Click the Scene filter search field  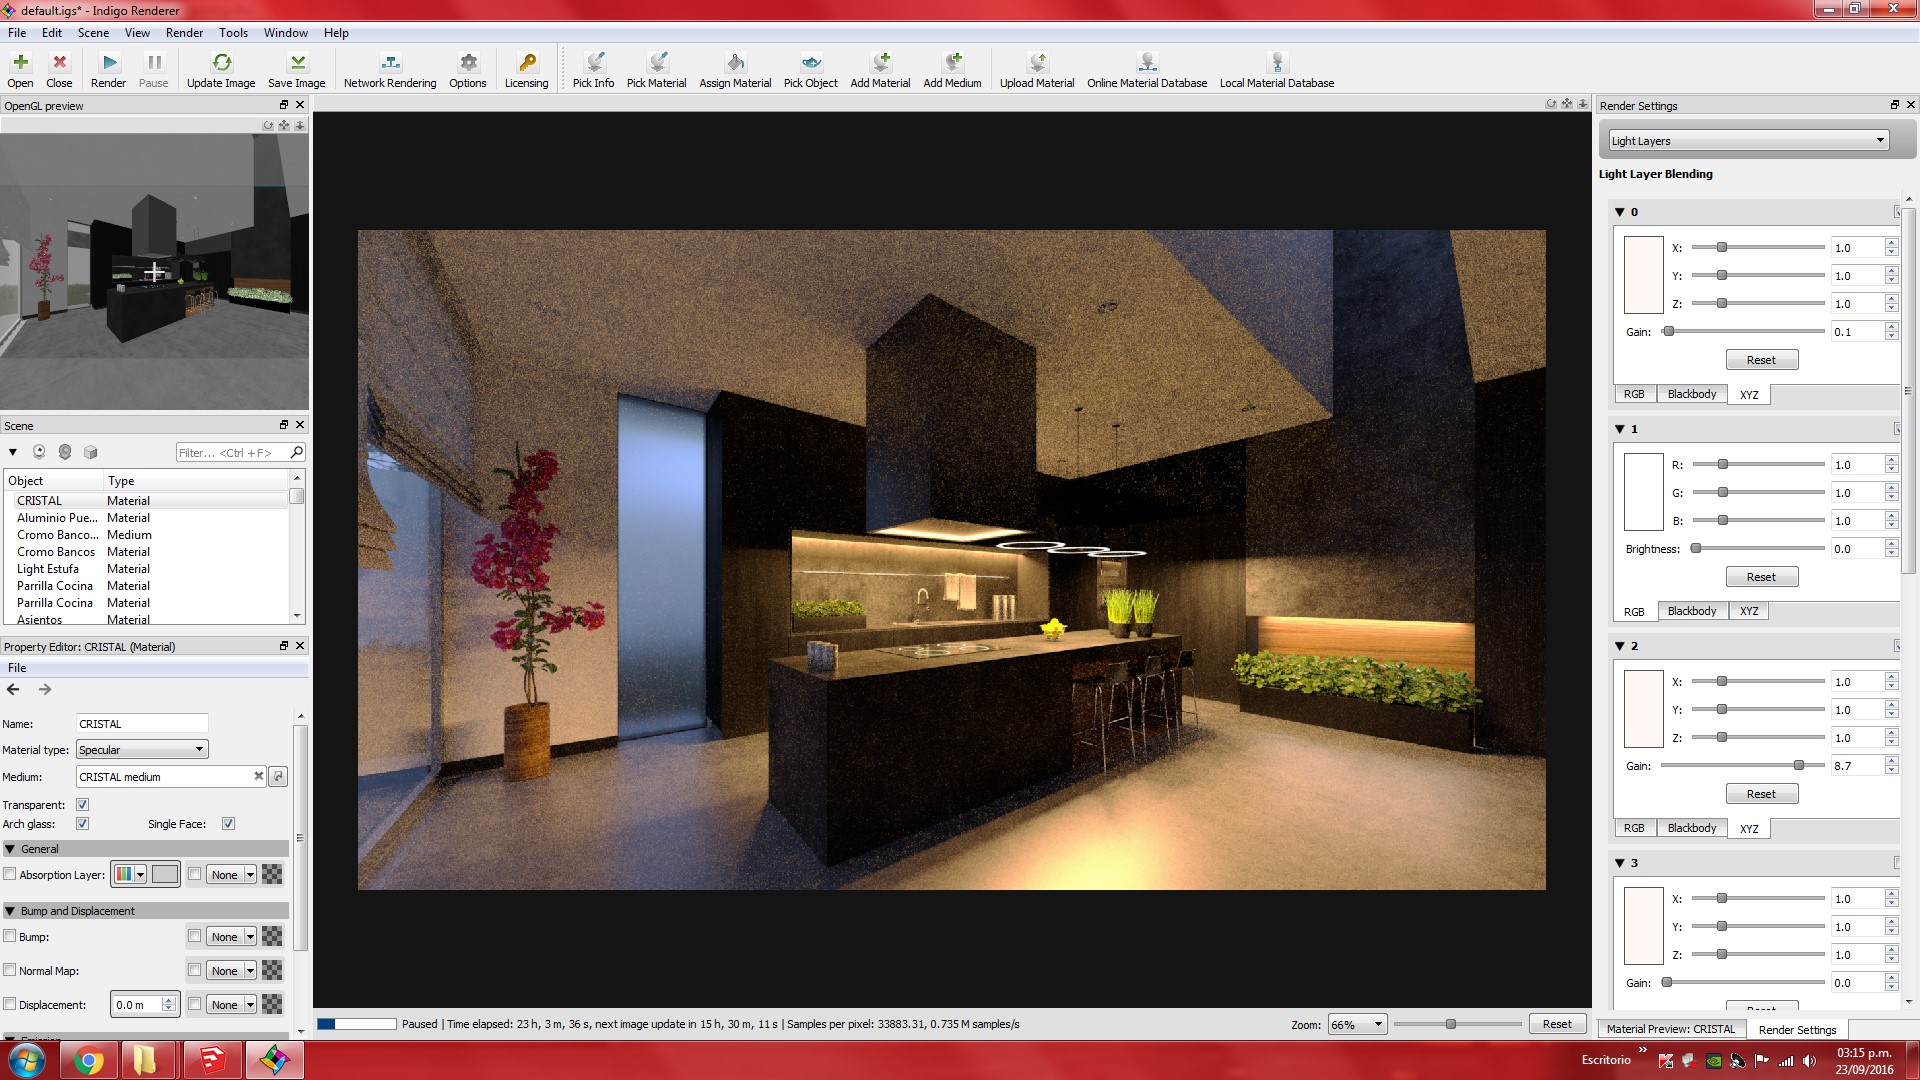(x=232, y=453)
